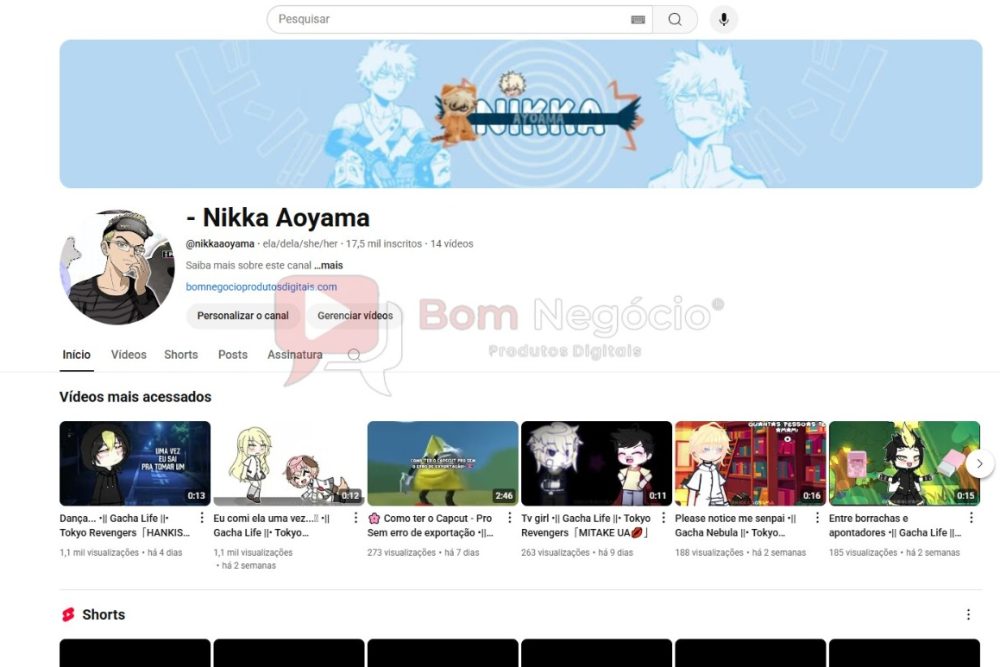Switch to the Vídeos tab
This screenshot has height=667, width=1000.
(x=129, y=355)
